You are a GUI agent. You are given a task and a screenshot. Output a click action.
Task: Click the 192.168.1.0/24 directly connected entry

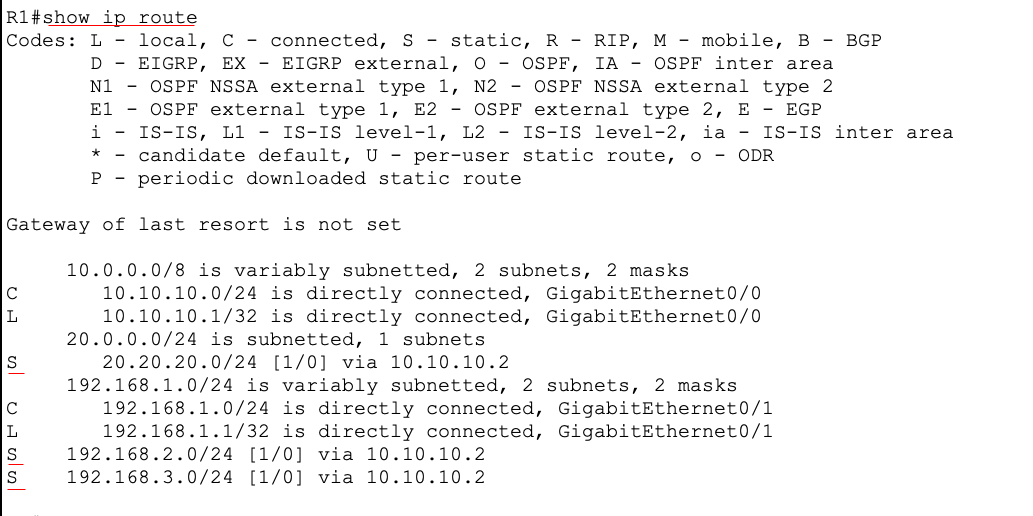pos(390,409)
